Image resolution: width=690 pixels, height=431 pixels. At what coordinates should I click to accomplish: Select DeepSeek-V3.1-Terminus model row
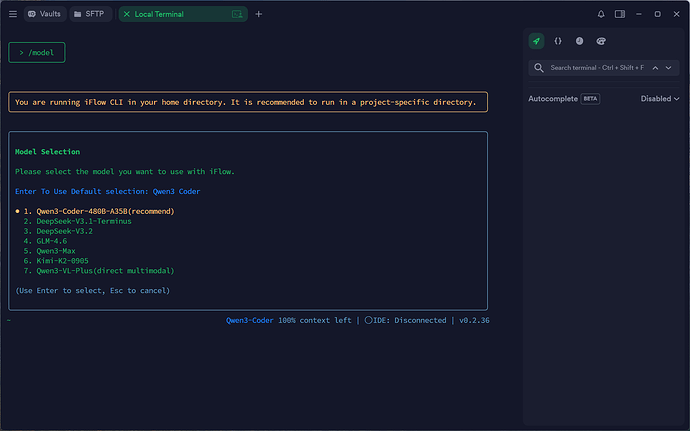coord(77,221)
